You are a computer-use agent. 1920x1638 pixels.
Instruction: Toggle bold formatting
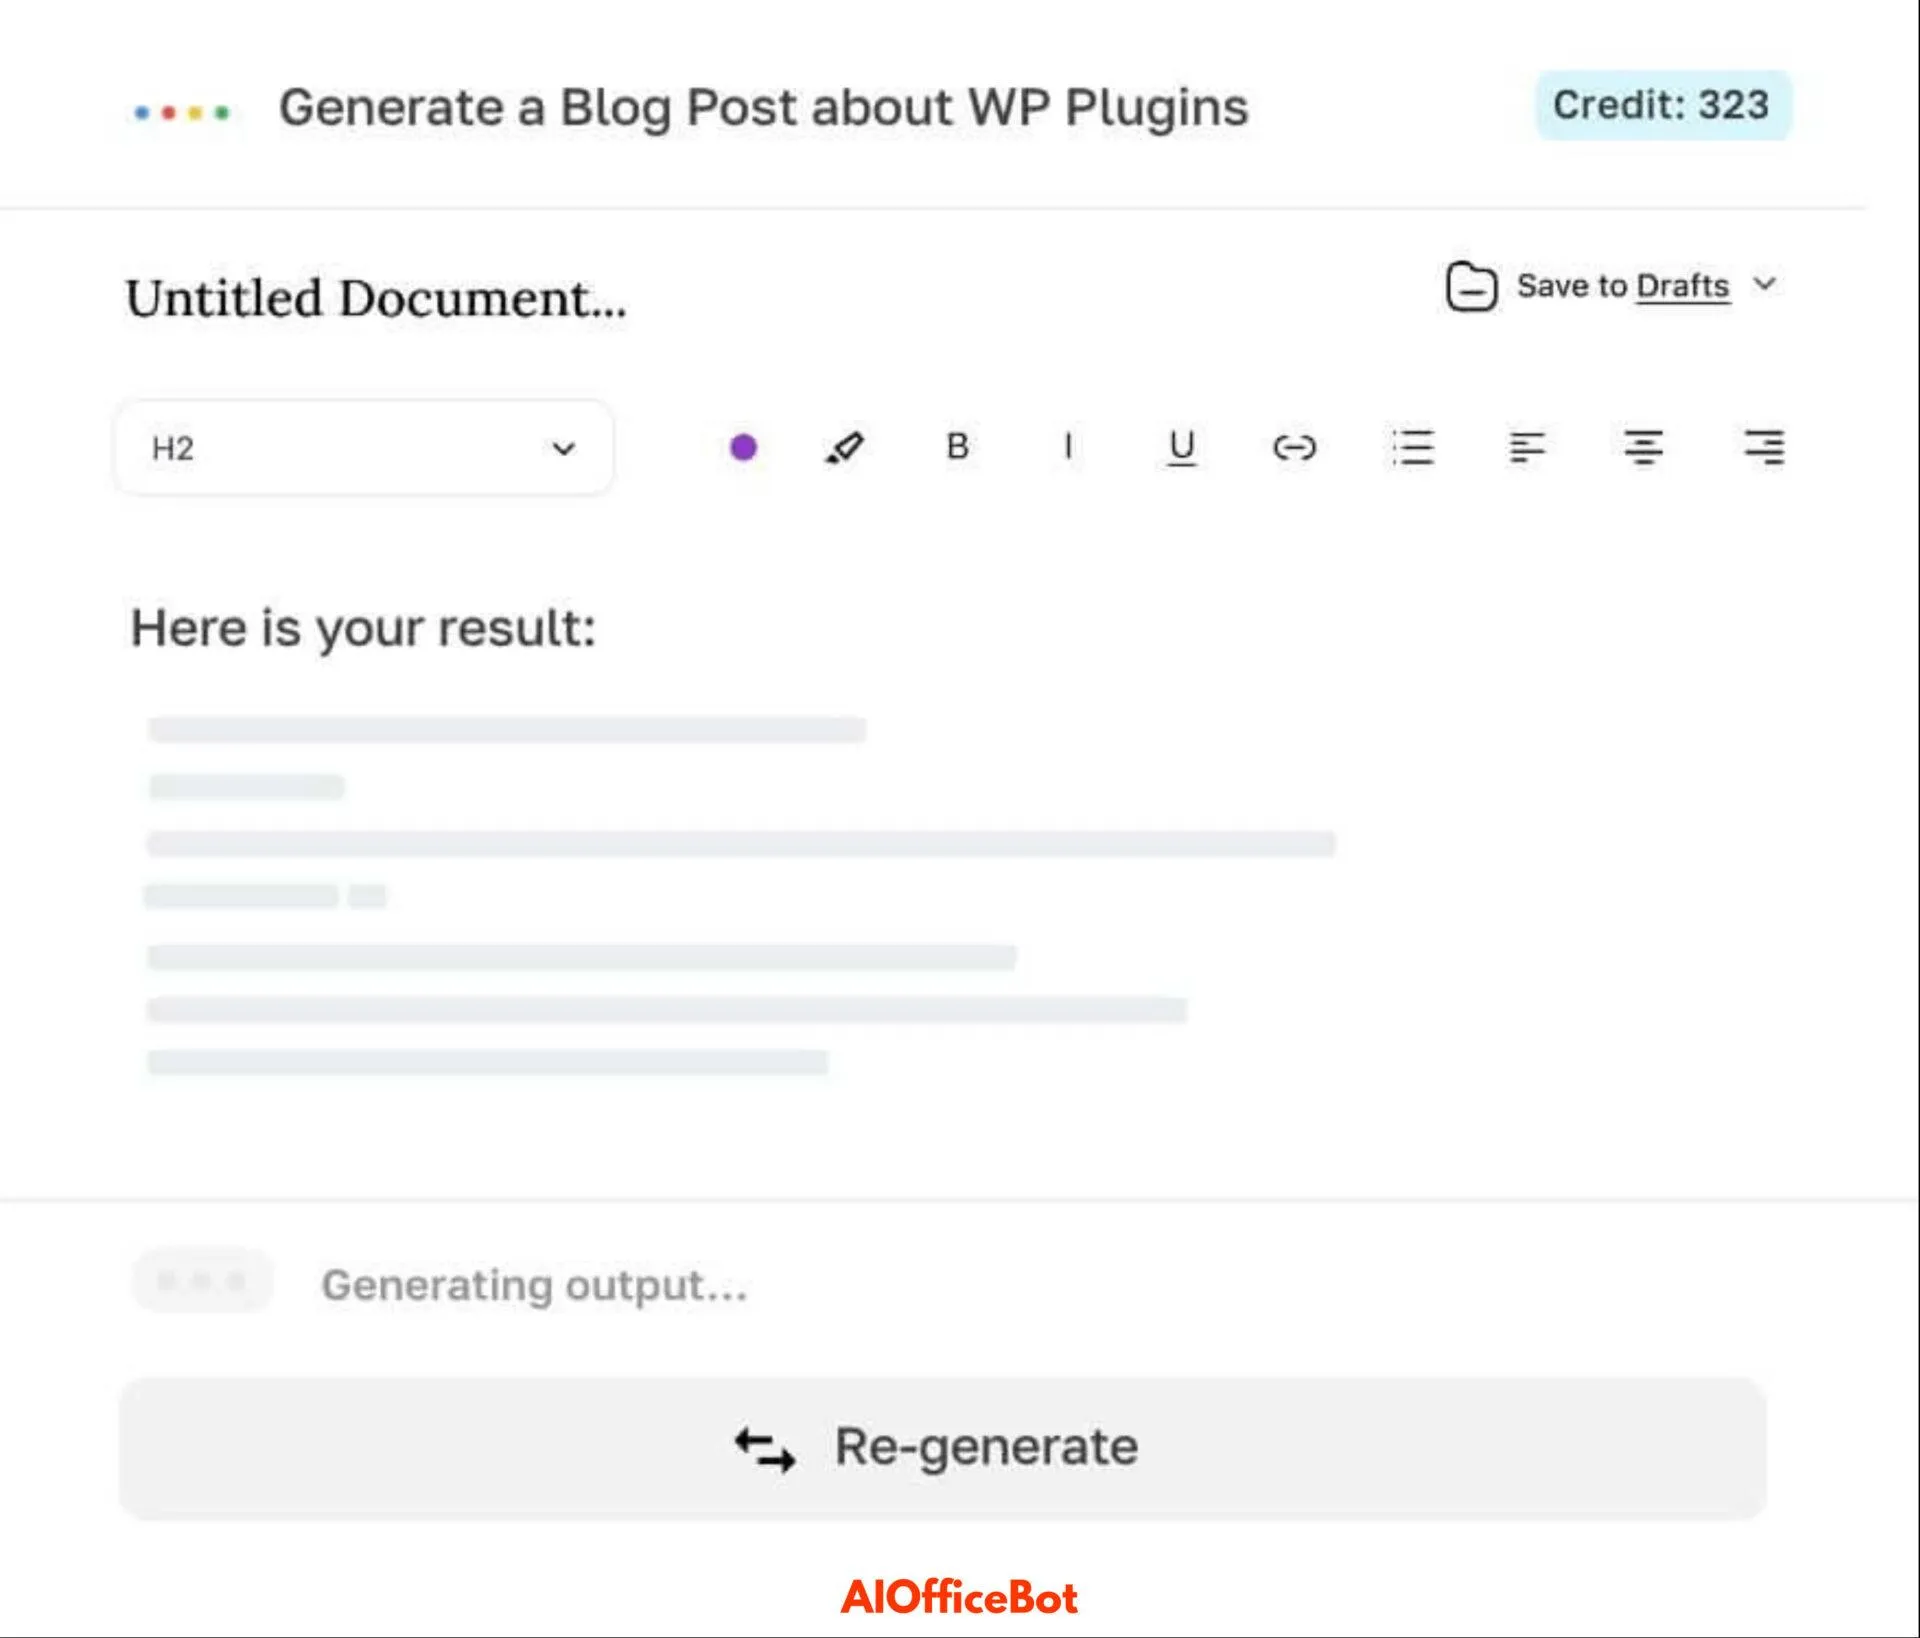(x=957, y=446)
